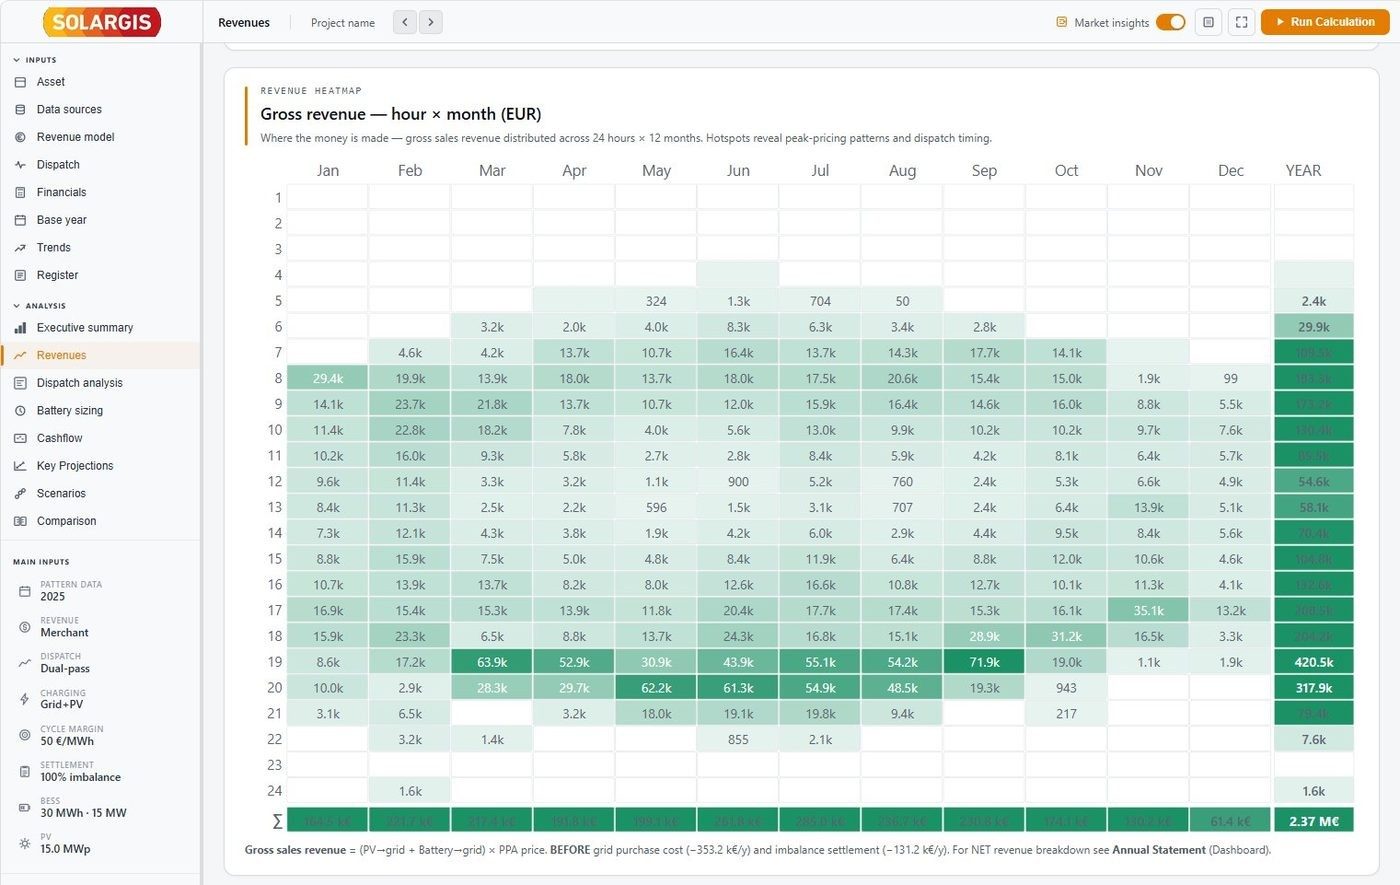Select the 1.6k cell in February
This screenshot has width=1400, height=885.
[x=410, y=791]
